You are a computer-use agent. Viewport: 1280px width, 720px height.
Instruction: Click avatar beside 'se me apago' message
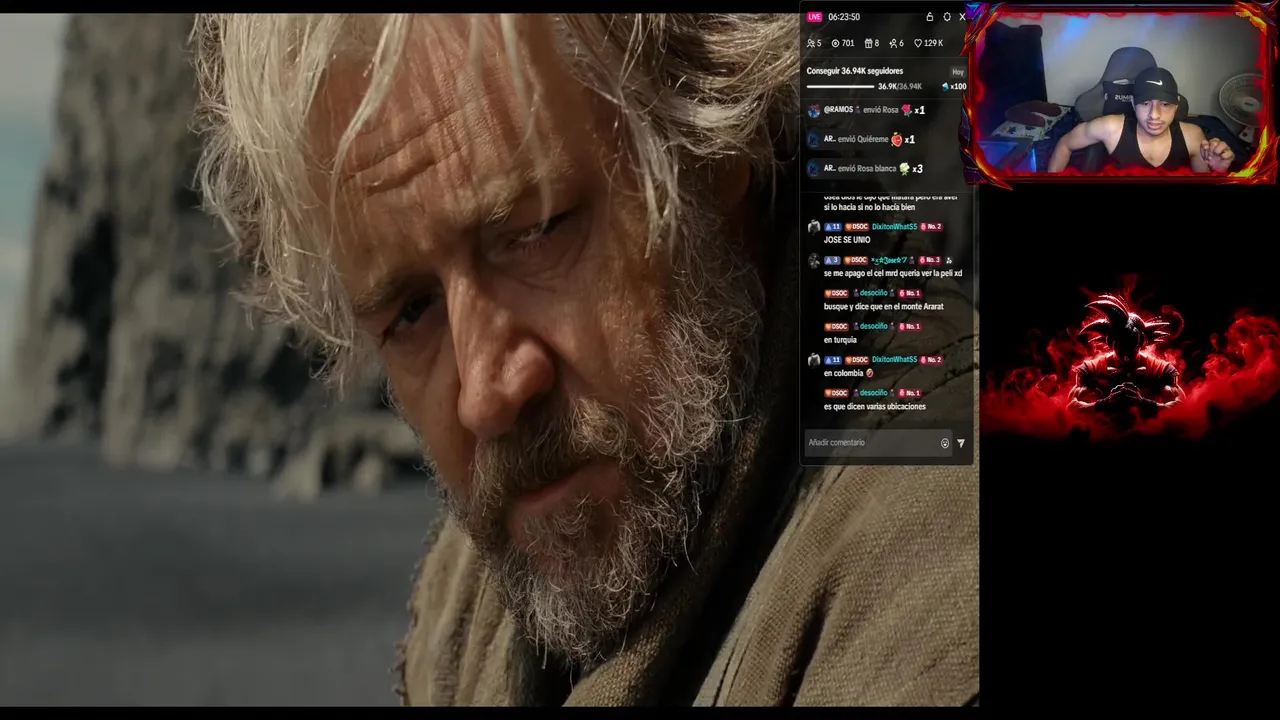click(814, 261)
